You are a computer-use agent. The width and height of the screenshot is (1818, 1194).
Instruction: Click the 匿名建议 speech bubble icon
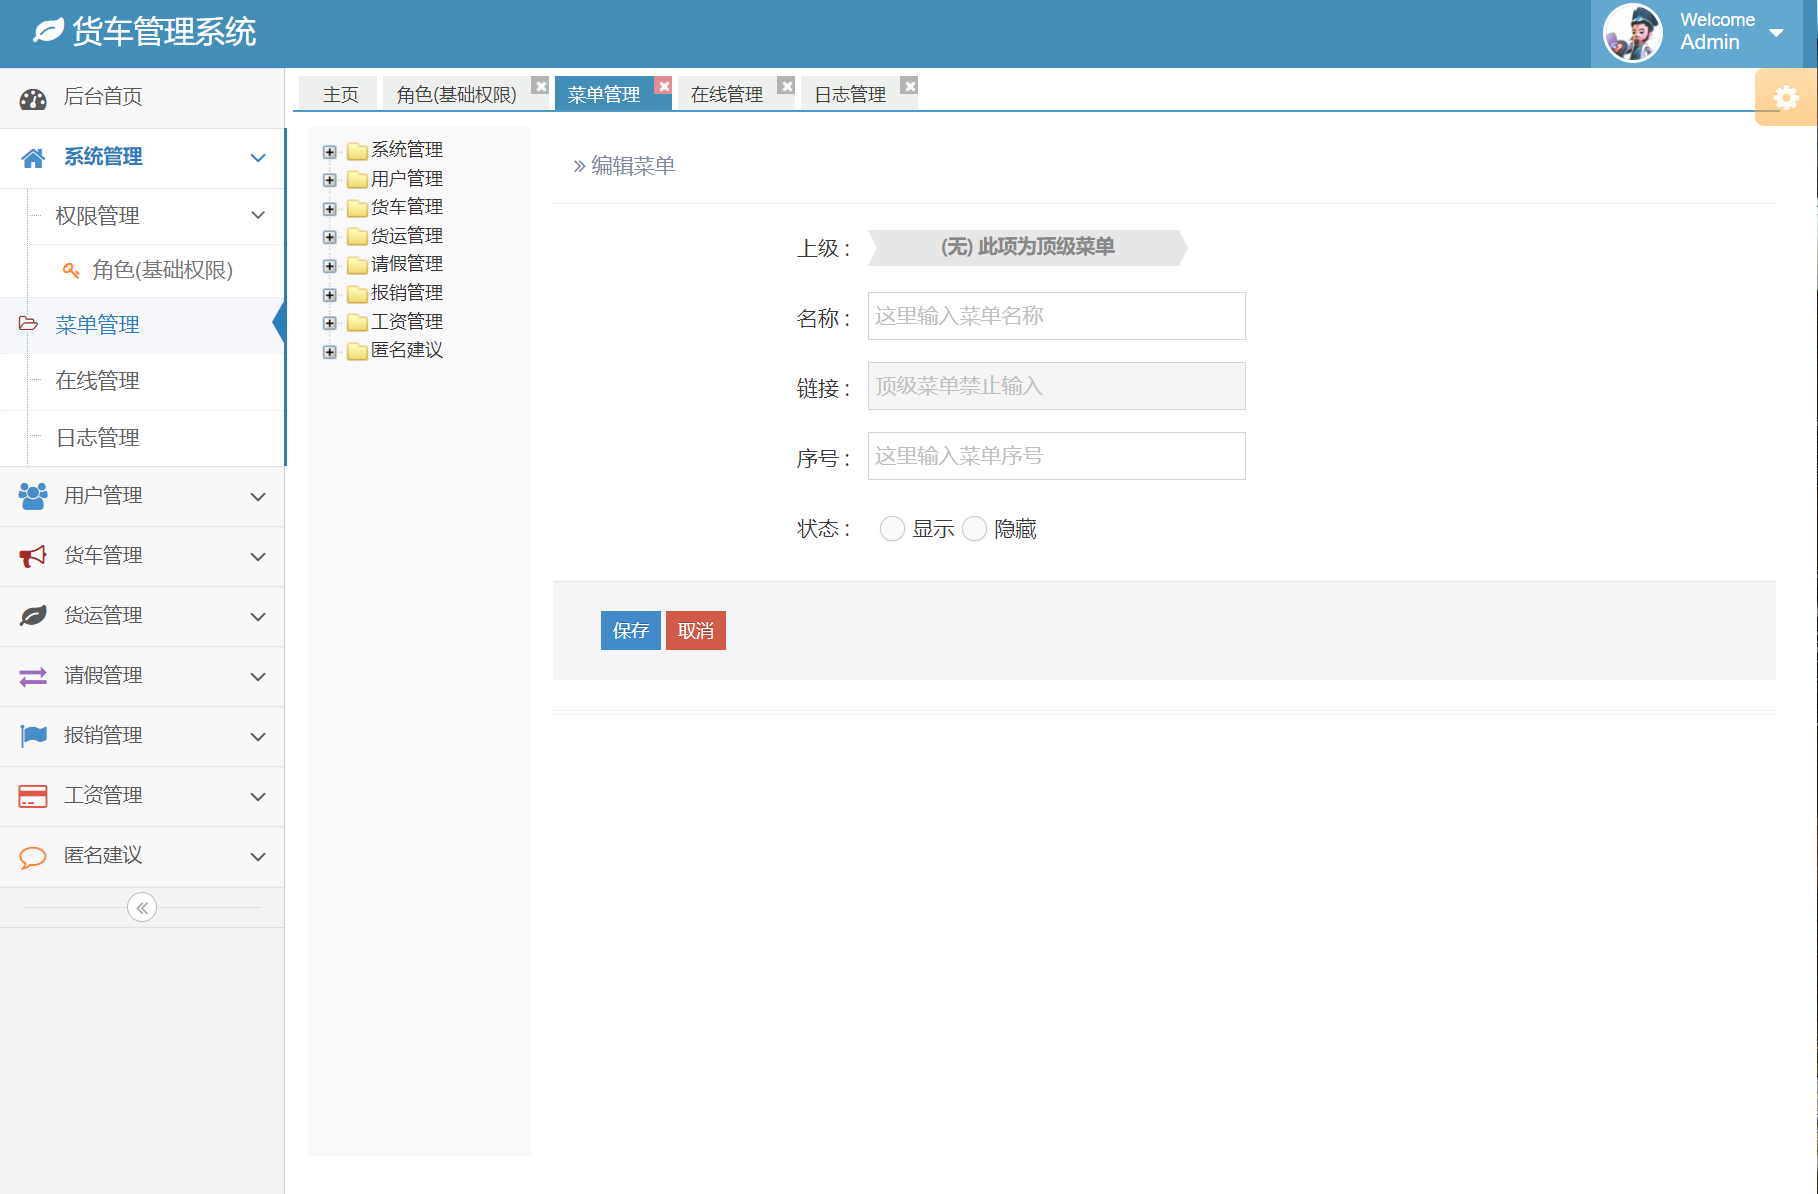point(33,856)
